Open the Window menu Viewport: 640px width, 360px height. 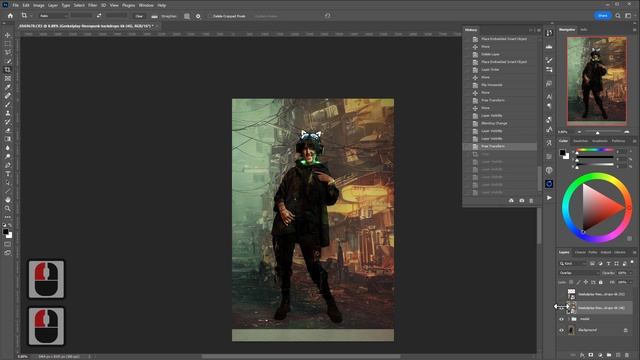(146, 5)
